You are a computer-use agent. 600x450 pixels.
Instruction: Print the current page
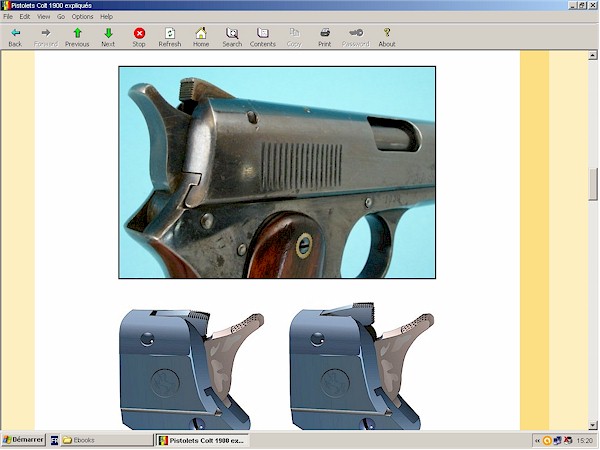pyautogui.click(x=325, y=38)
